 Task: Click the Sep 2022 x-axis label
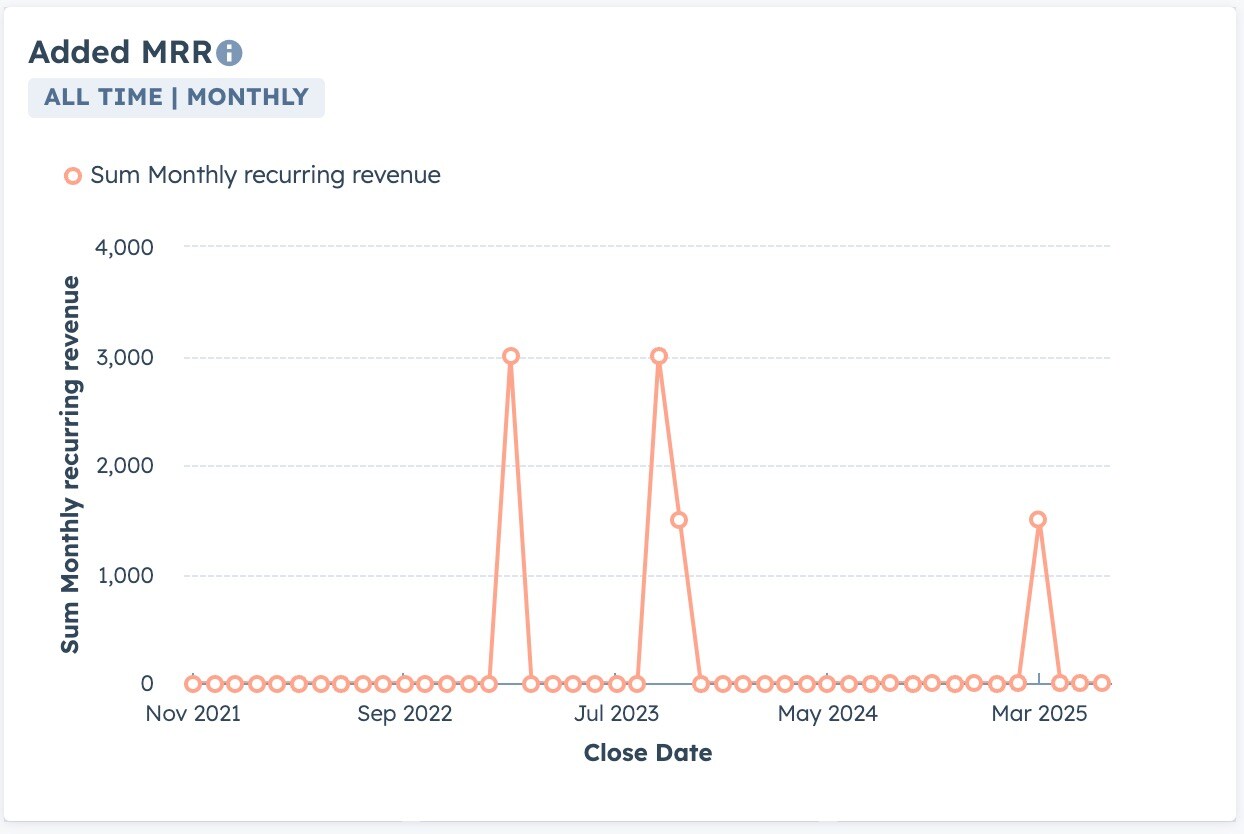[x=405, y=714]
